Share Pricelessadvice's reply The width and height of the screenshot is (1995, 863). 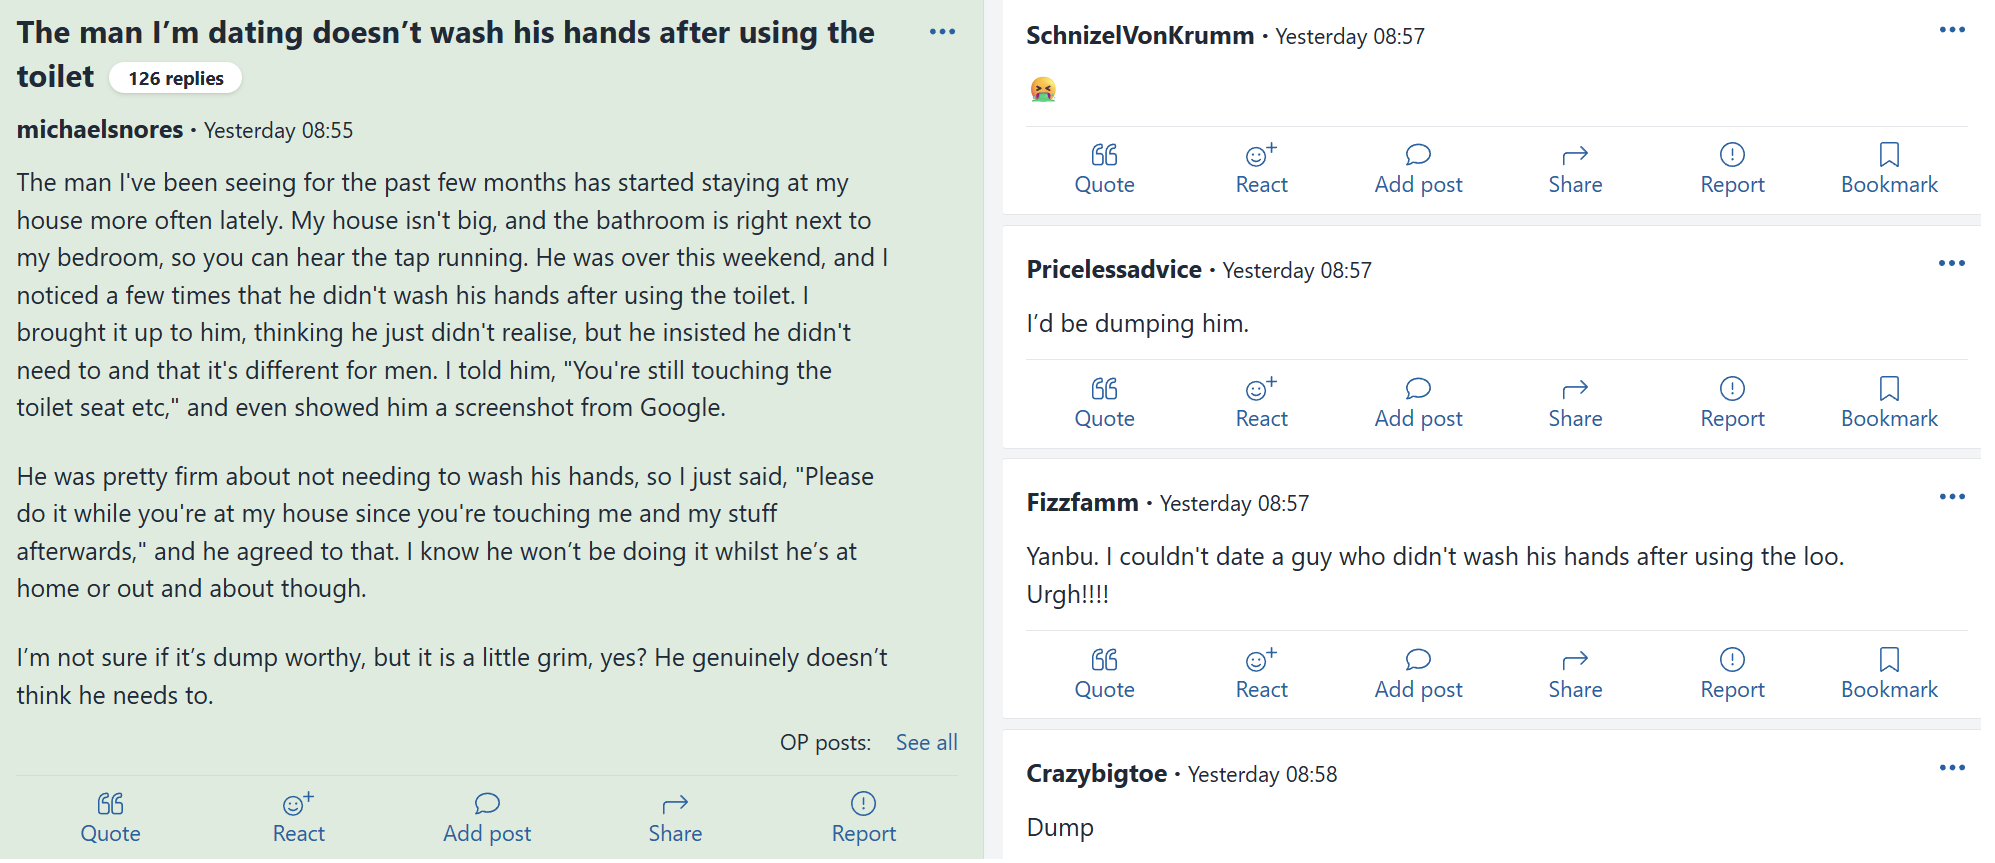[1575, 403]
